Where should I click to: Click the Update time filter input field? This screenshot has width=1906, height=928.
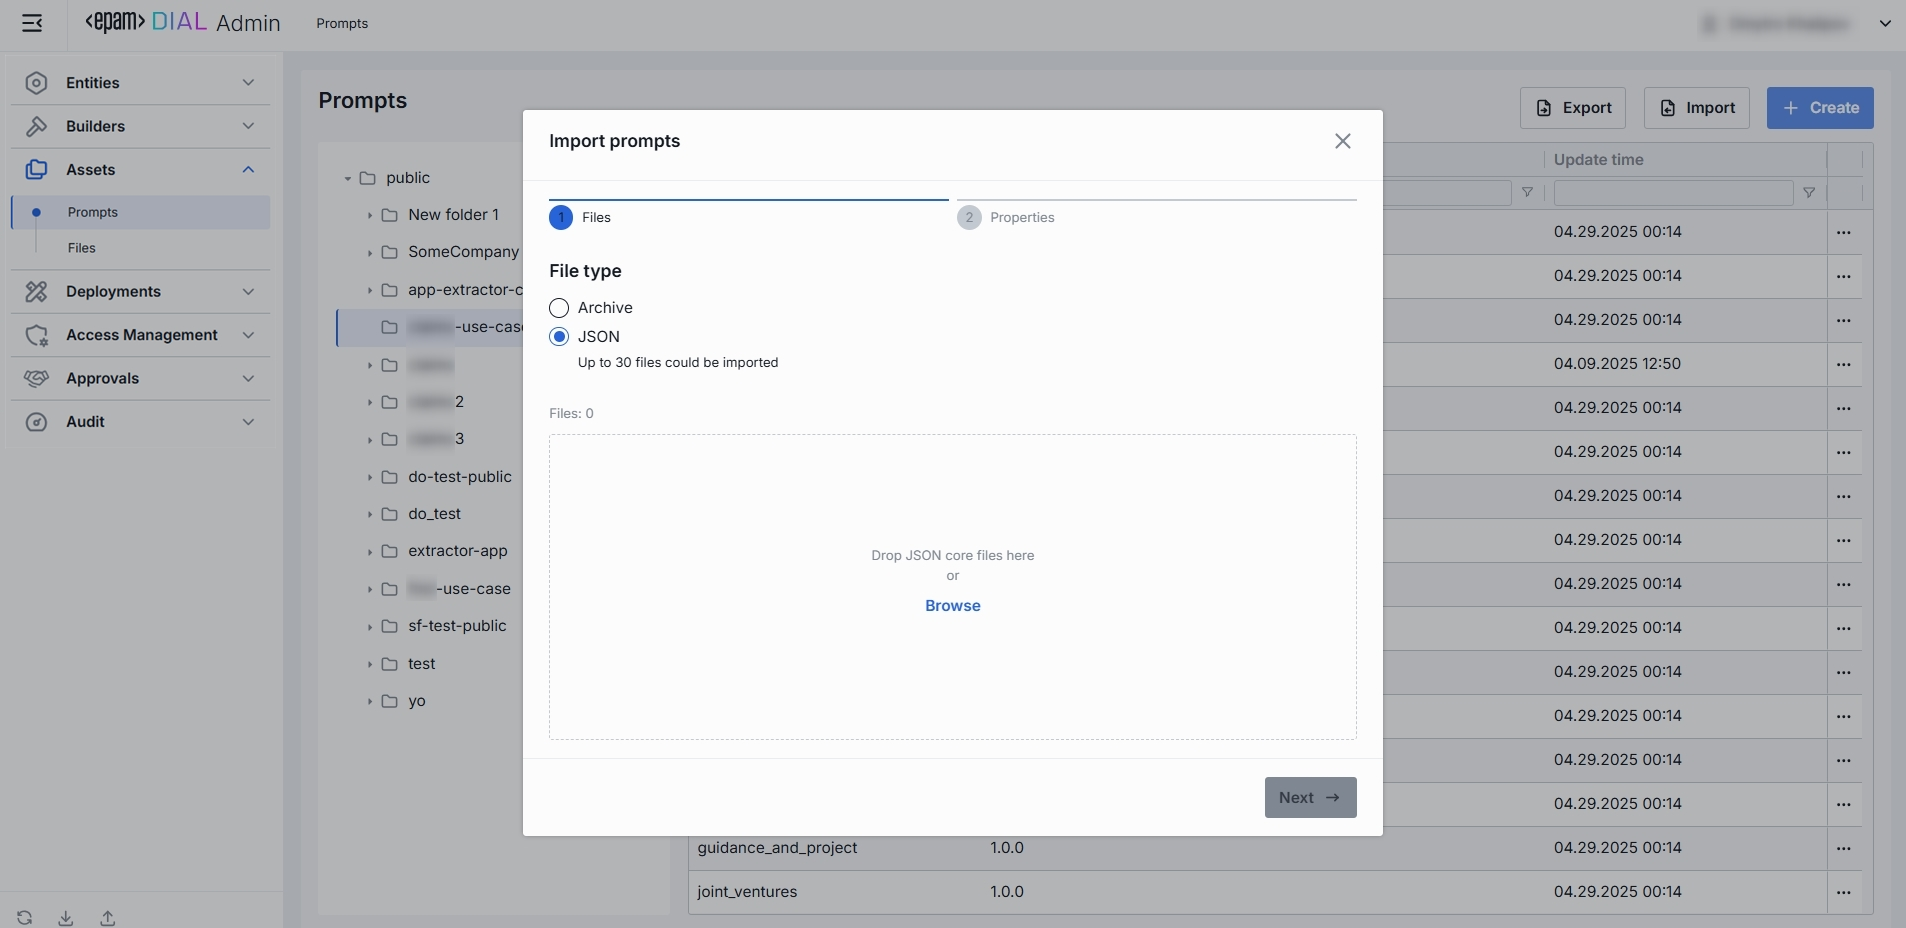point(1672,193)
